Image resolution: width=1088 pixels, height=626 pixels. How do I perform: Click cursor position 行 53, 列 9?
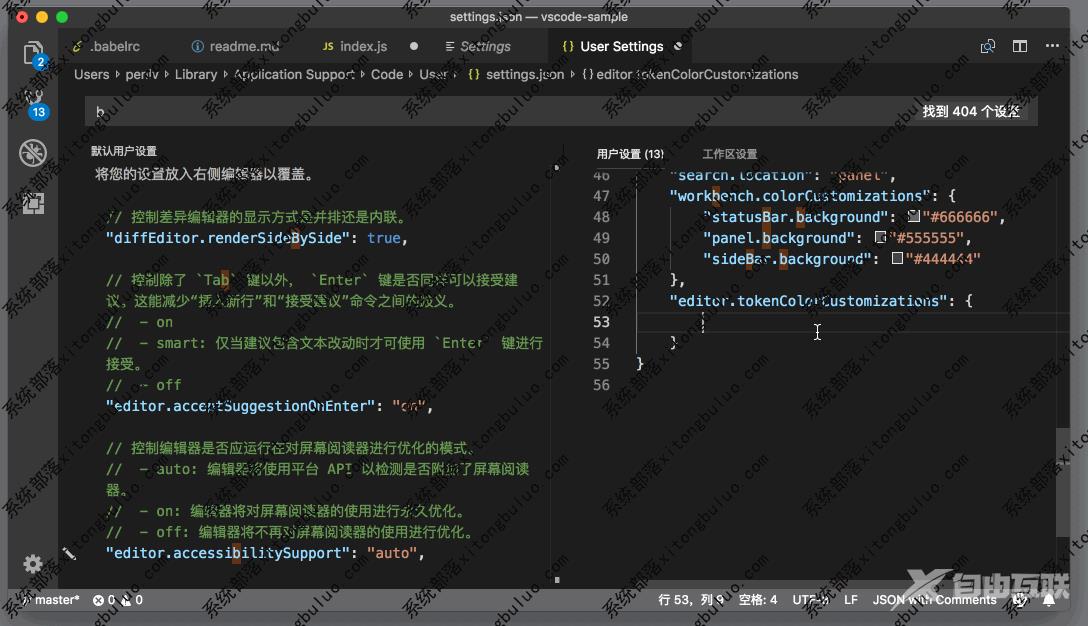[x=690, y=600]
